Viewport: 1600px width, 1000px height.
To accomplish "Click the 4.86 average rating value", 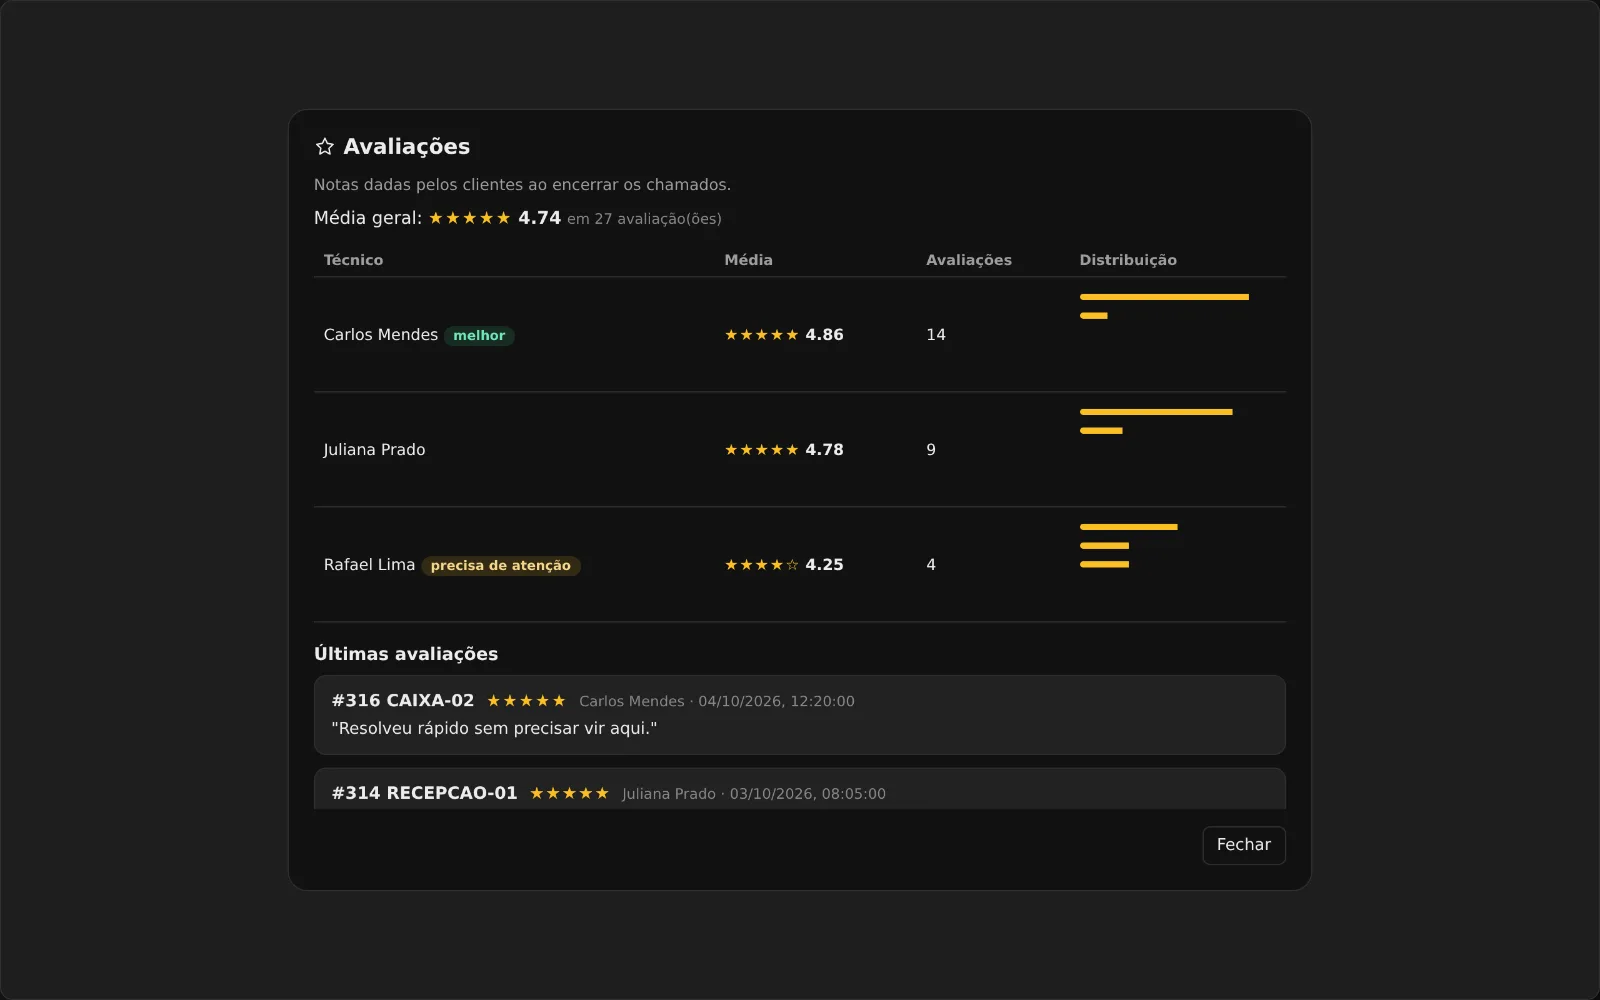I will [x=824, y=335].
